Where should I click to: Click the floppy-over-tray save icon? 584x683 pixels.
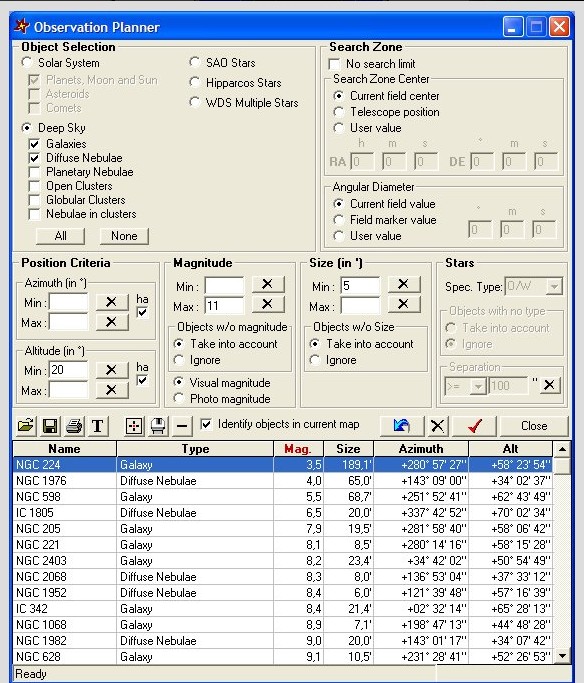point(158,426)
